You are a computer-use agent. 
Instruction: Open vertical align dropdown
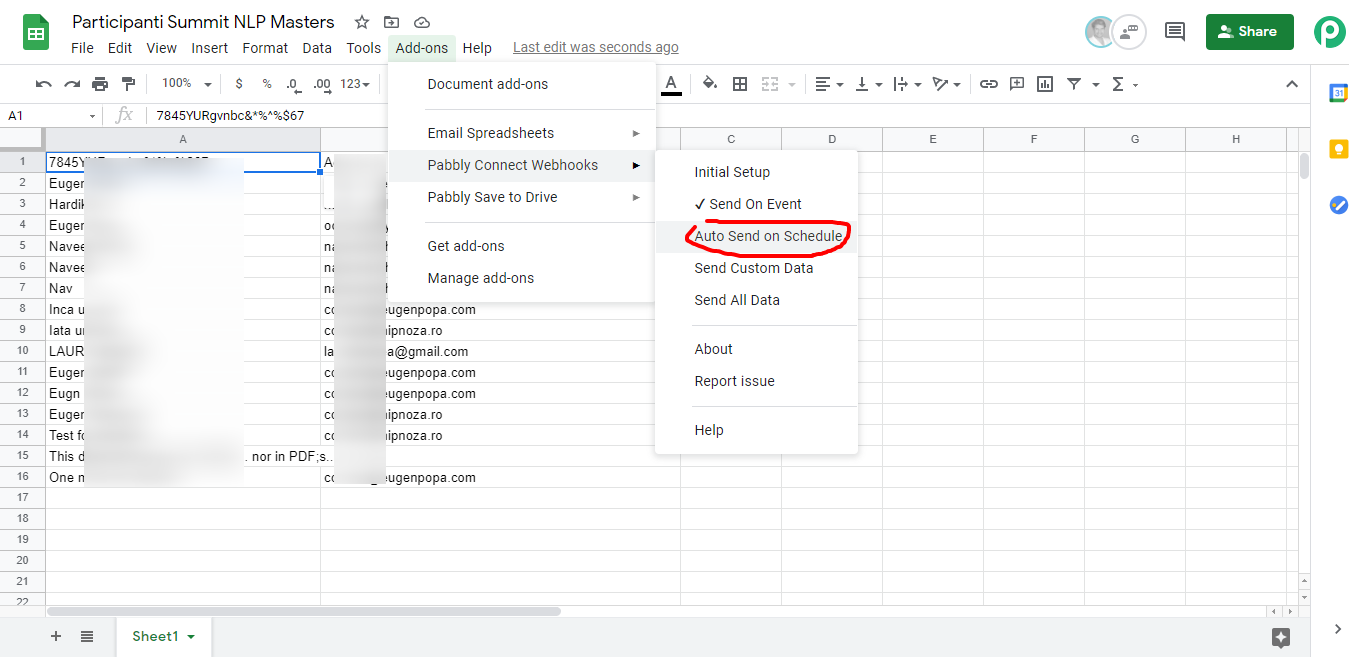(868, 84)
